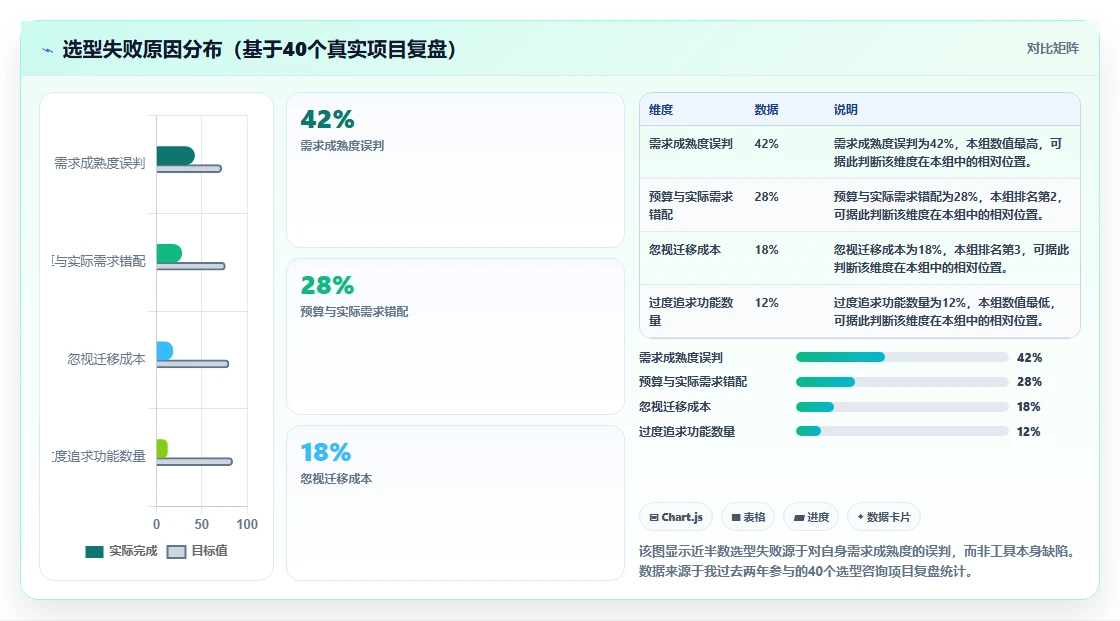The height and width of the screenshot is (621, 1120).
Task: Click the green 预算与实际需求错配 chart bar
Action: coord(169,253)
